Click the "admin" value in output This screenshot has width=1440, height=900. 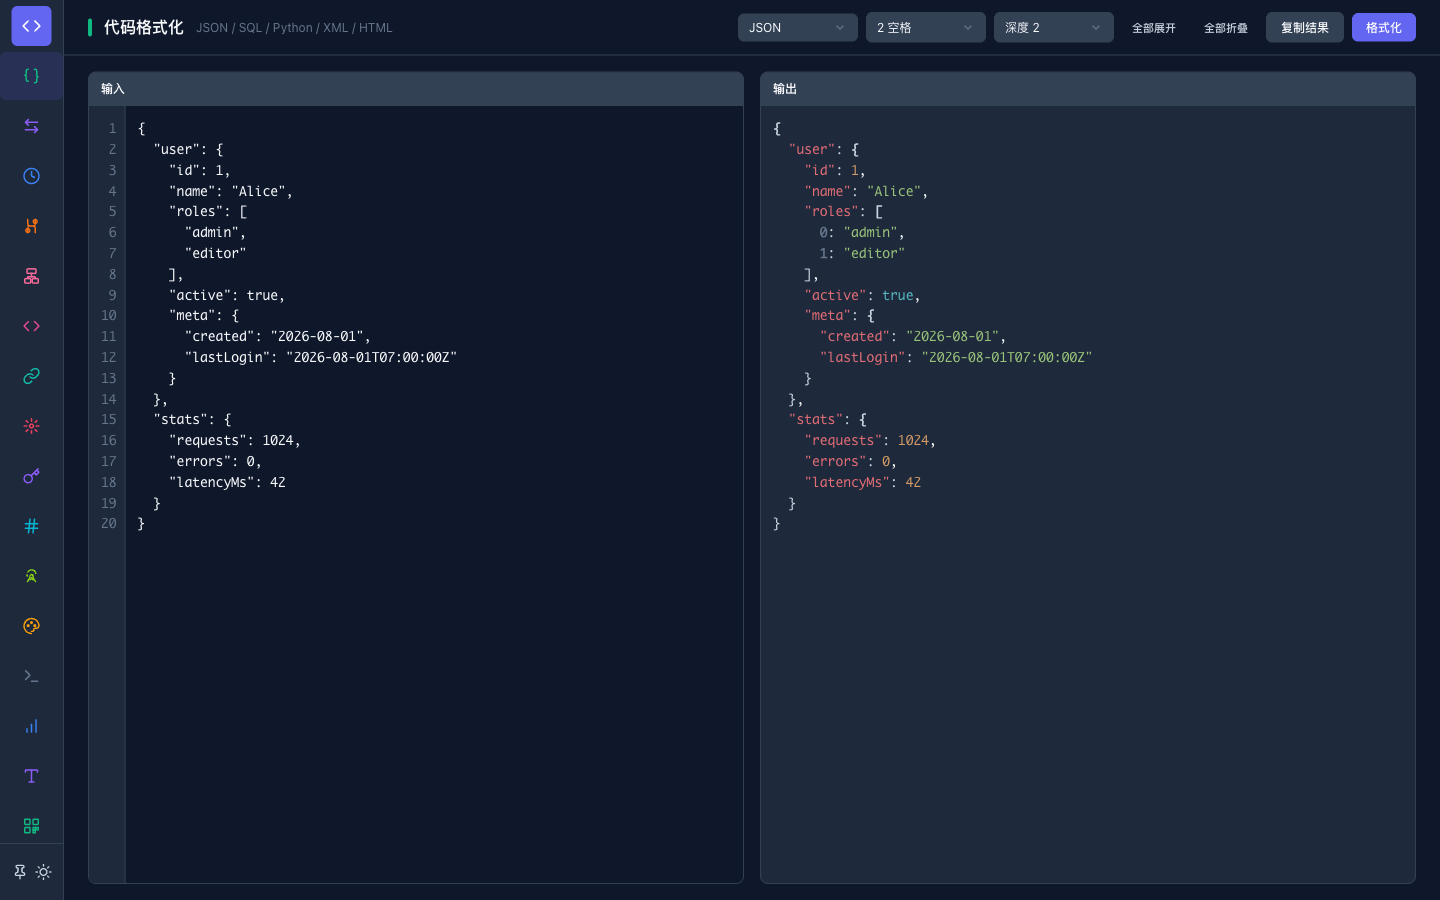click(870, 232)
